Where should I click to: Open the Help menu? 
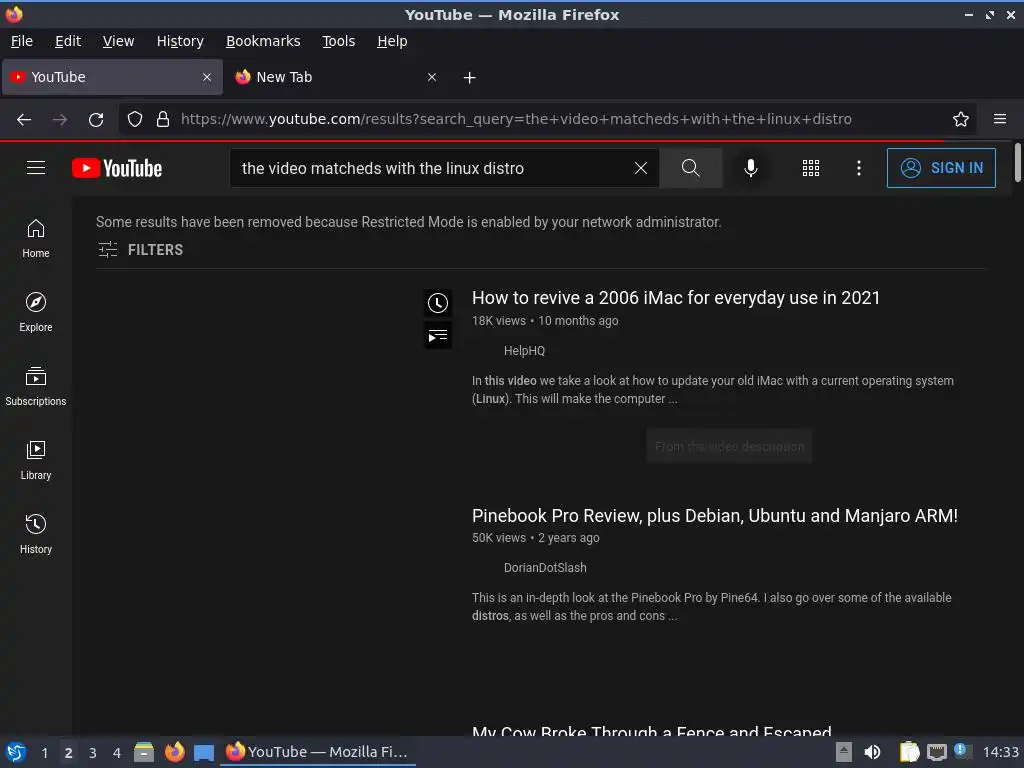392,41
